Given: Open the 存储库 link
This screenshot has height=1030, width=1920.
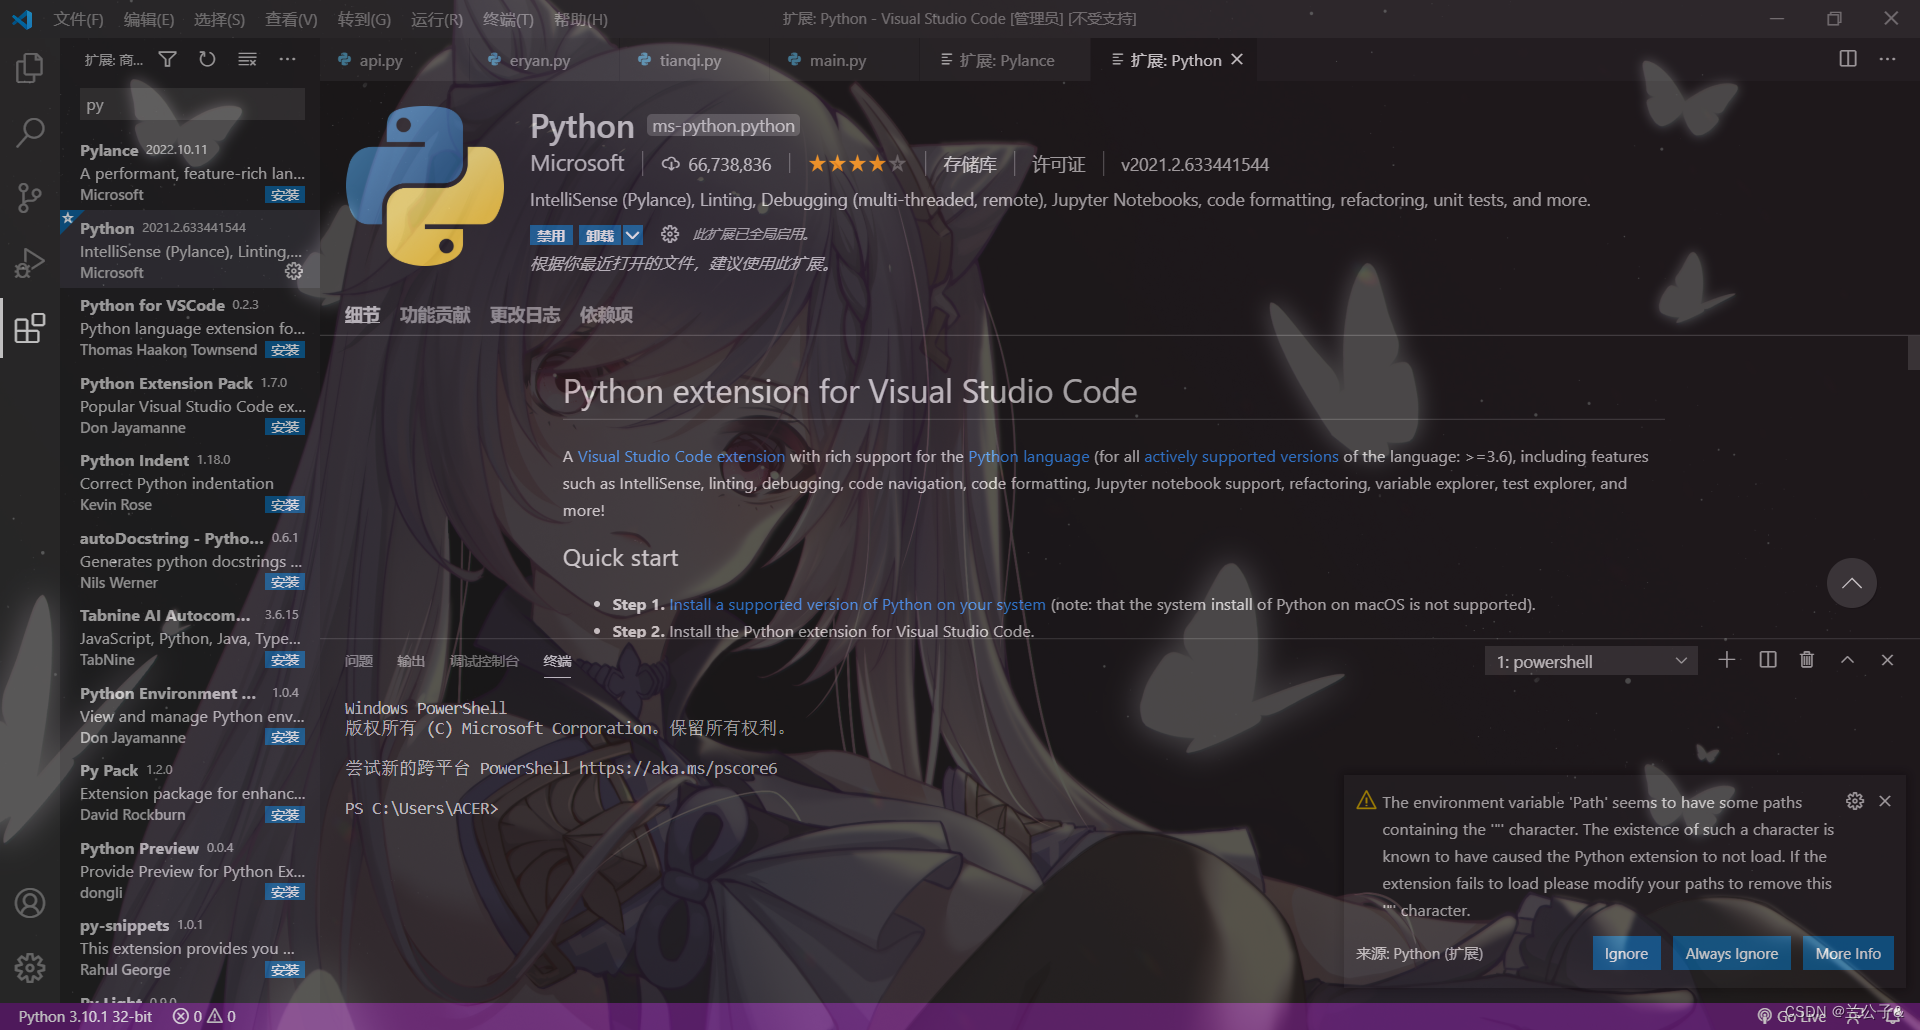Looking at the screenshot, I should pyautogui.click(x=970, y=165).
